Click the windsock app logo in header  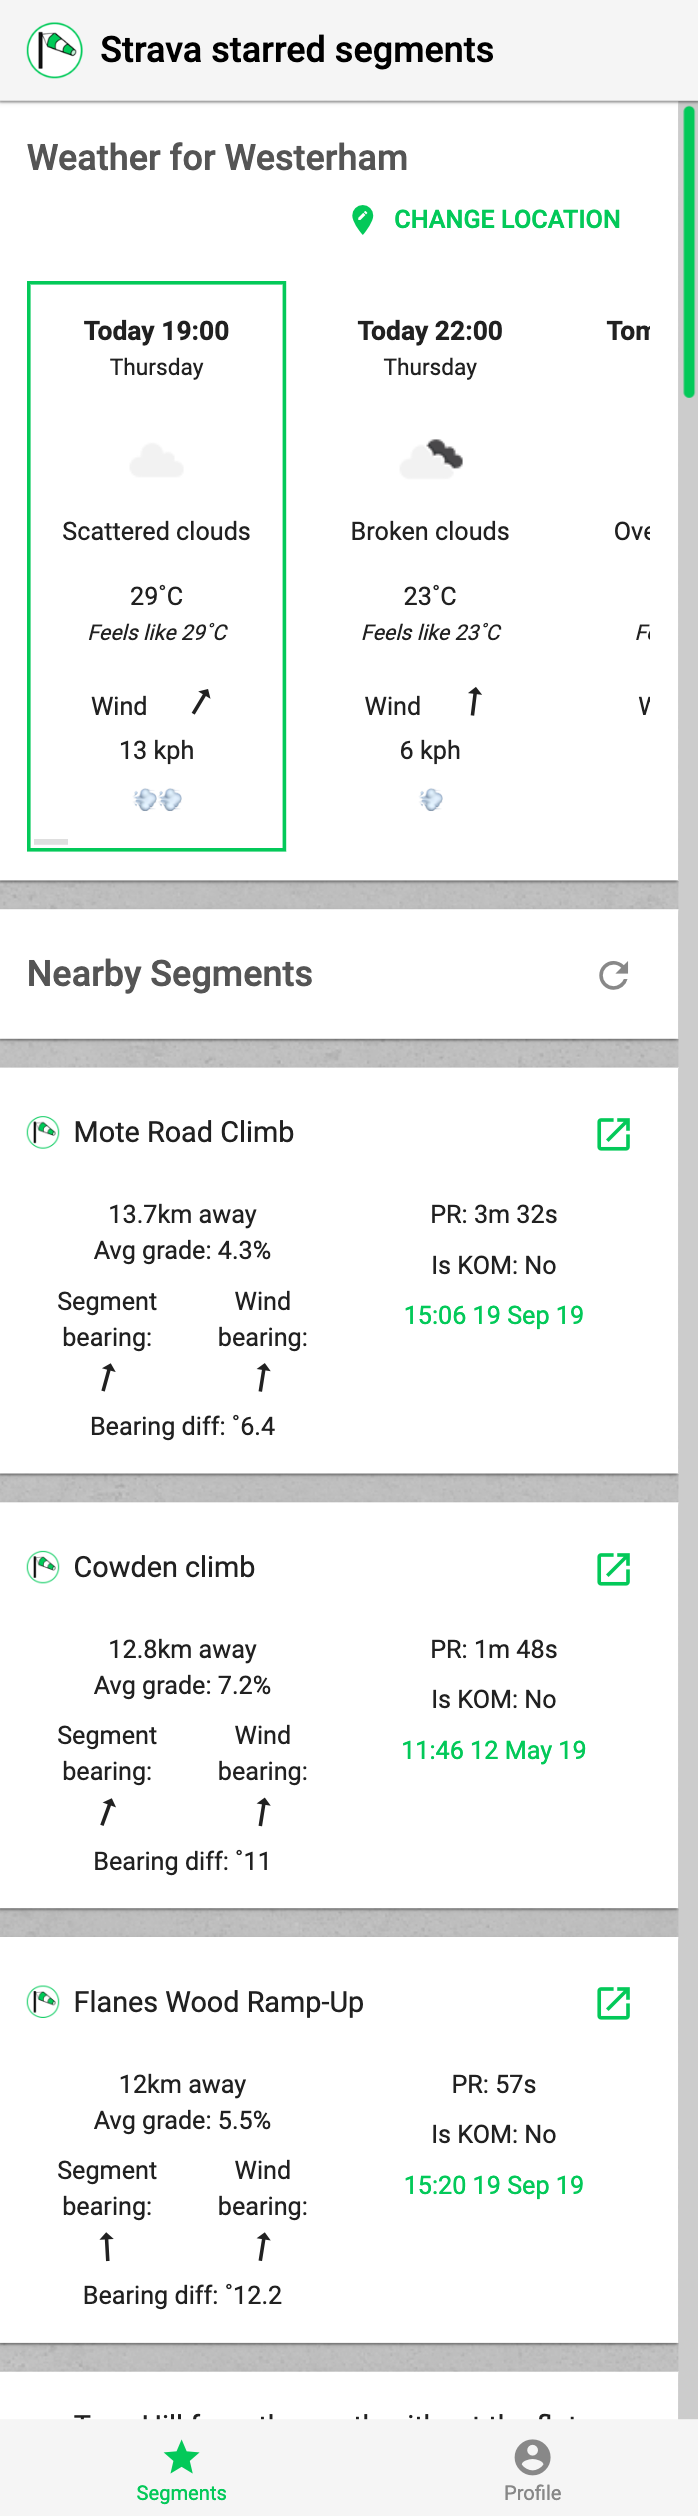click(x=54, y=50)
